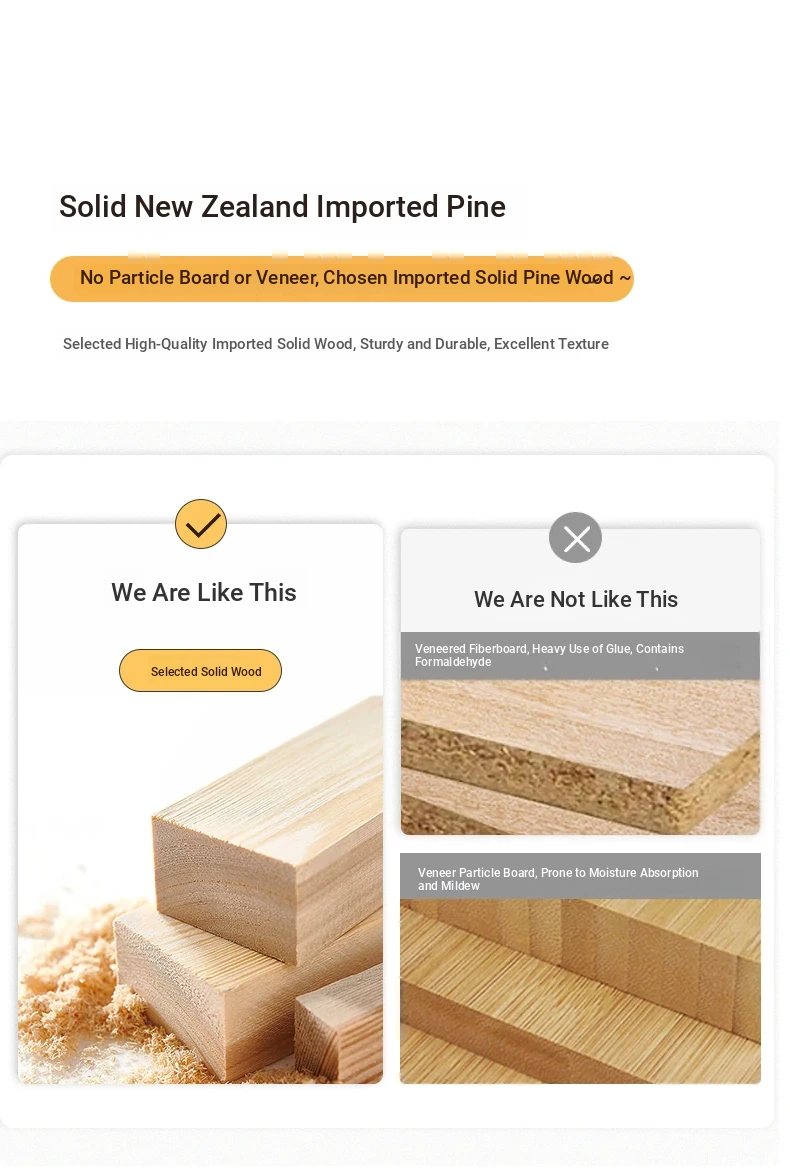The height and width of the screenshot is (1168, 790).
Task: Click the yellow checkmark circle icon
Action: click(x=201, y=524)
